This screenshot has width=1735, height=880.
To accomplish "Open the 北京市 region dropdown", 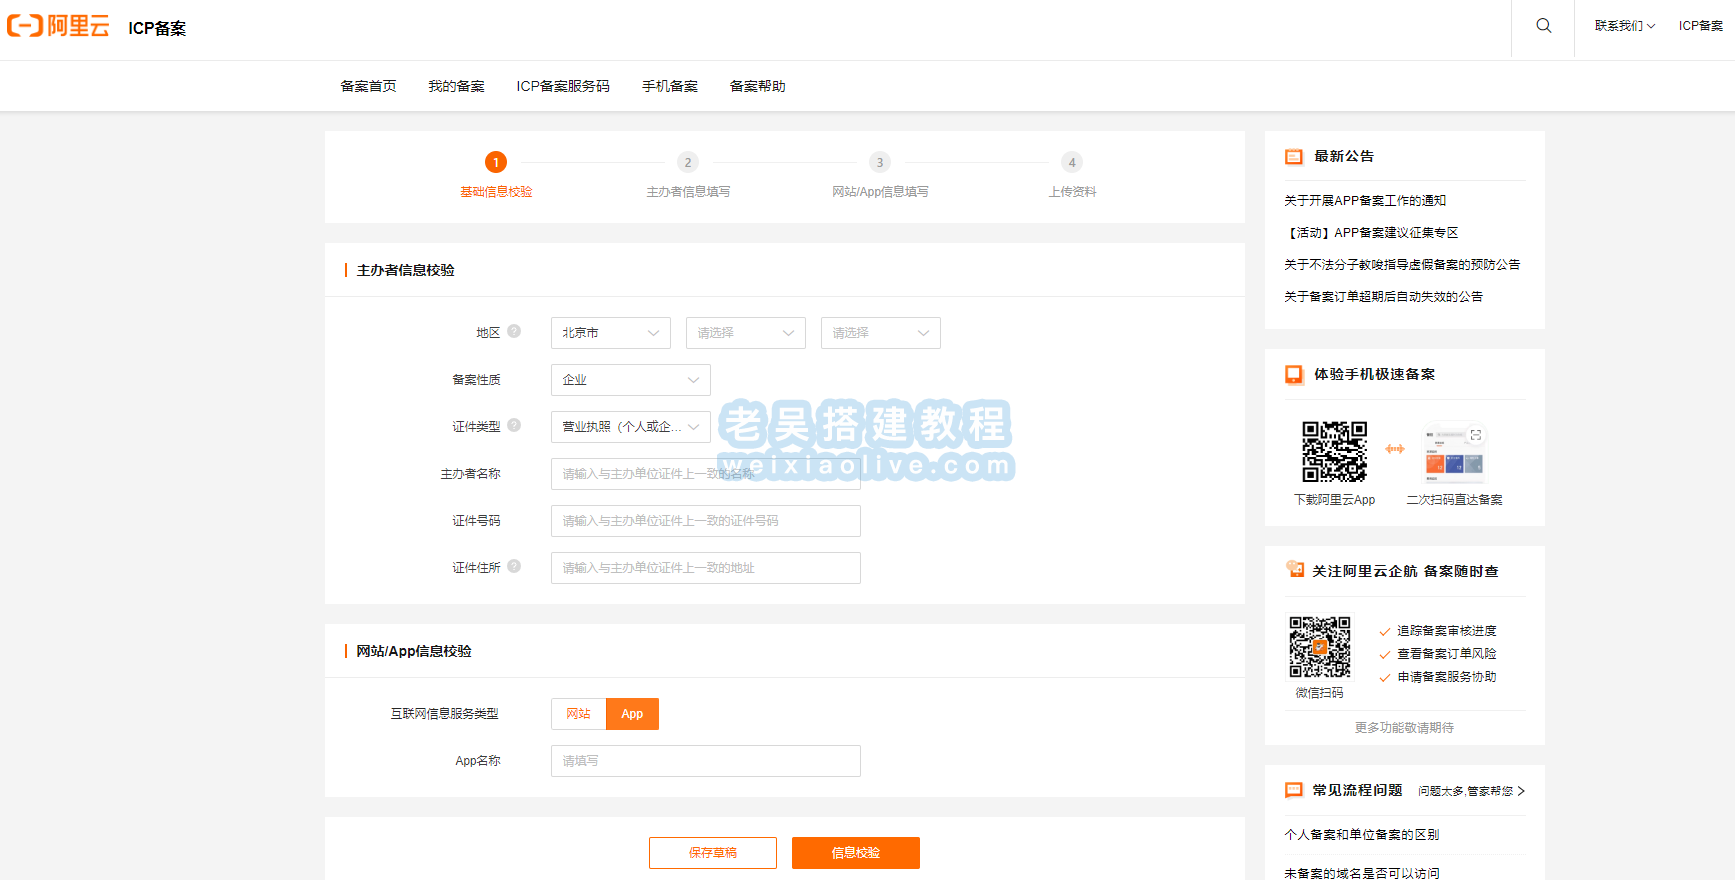I will click(x=611, y=333).
